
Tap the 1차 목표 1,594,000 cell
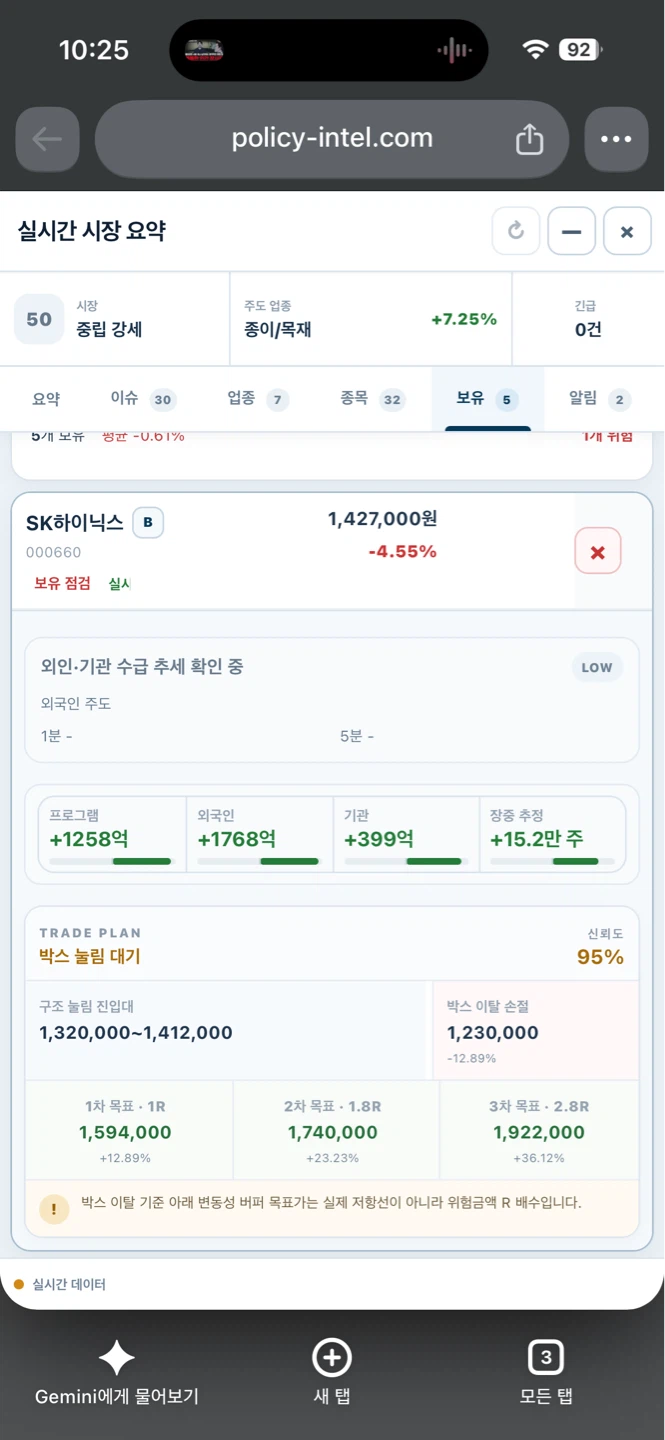125,1131
